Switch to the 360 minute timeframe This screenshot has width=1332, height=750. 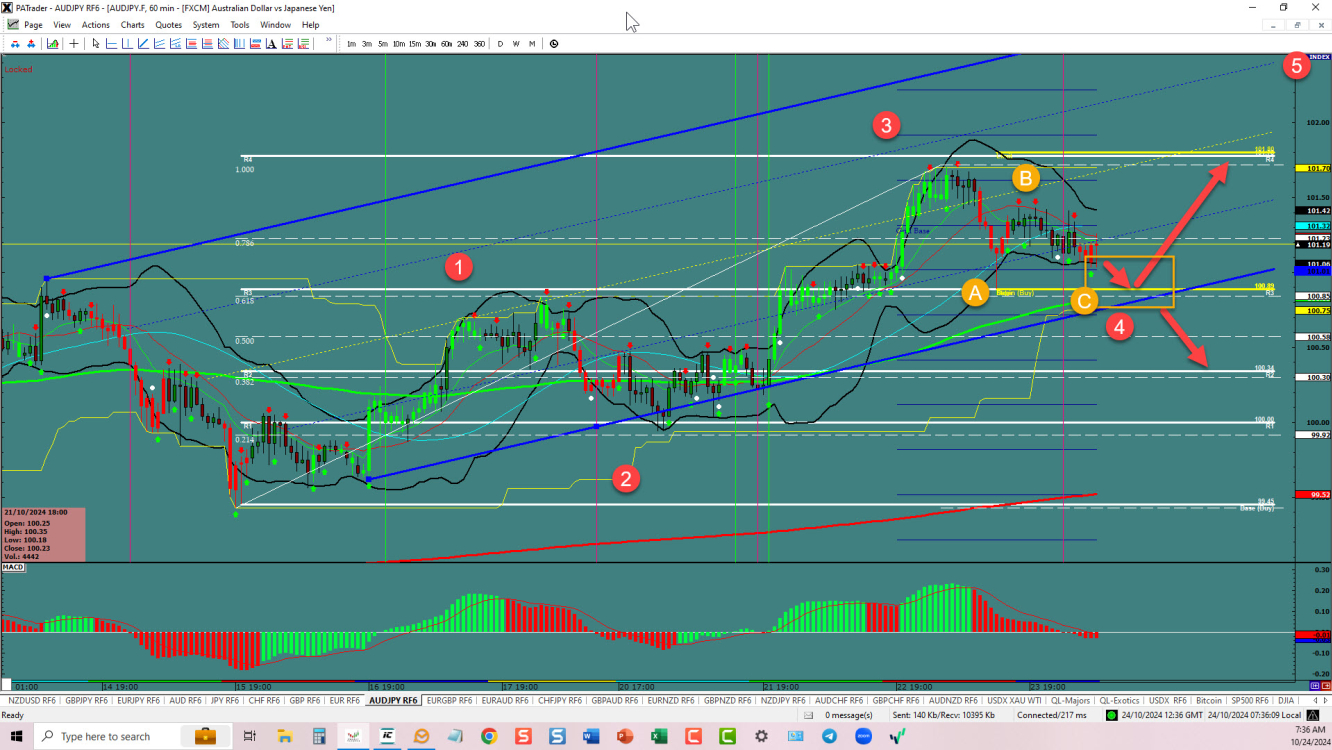pyautogui.click(x=480, y=44)
